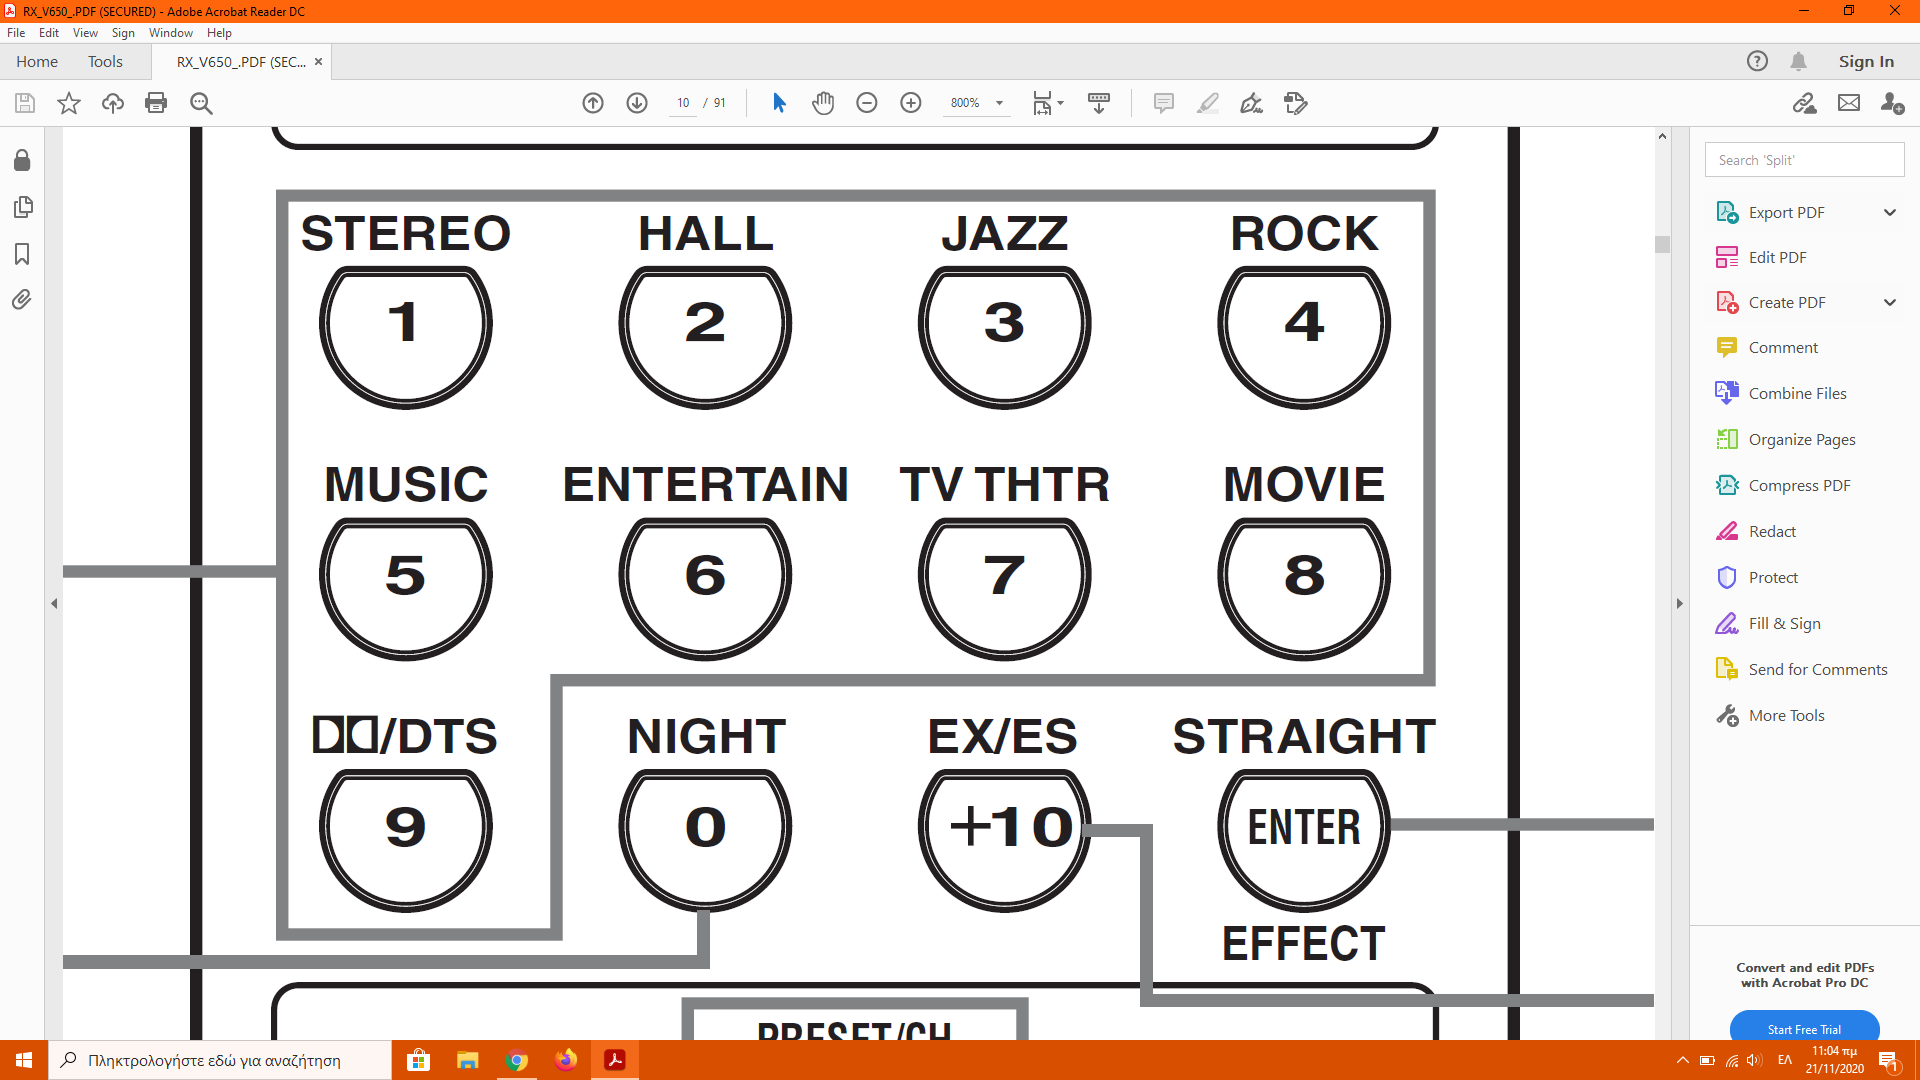Open the Attachments paperclip panel
This screenshot has height=1080, width=1920.
(x=22, y=300)
